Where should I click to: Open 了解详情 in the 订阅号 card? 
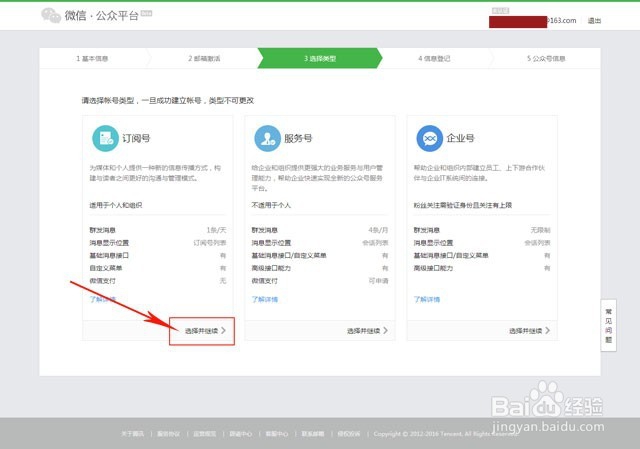pyautogui.click(x=102, y=299)
